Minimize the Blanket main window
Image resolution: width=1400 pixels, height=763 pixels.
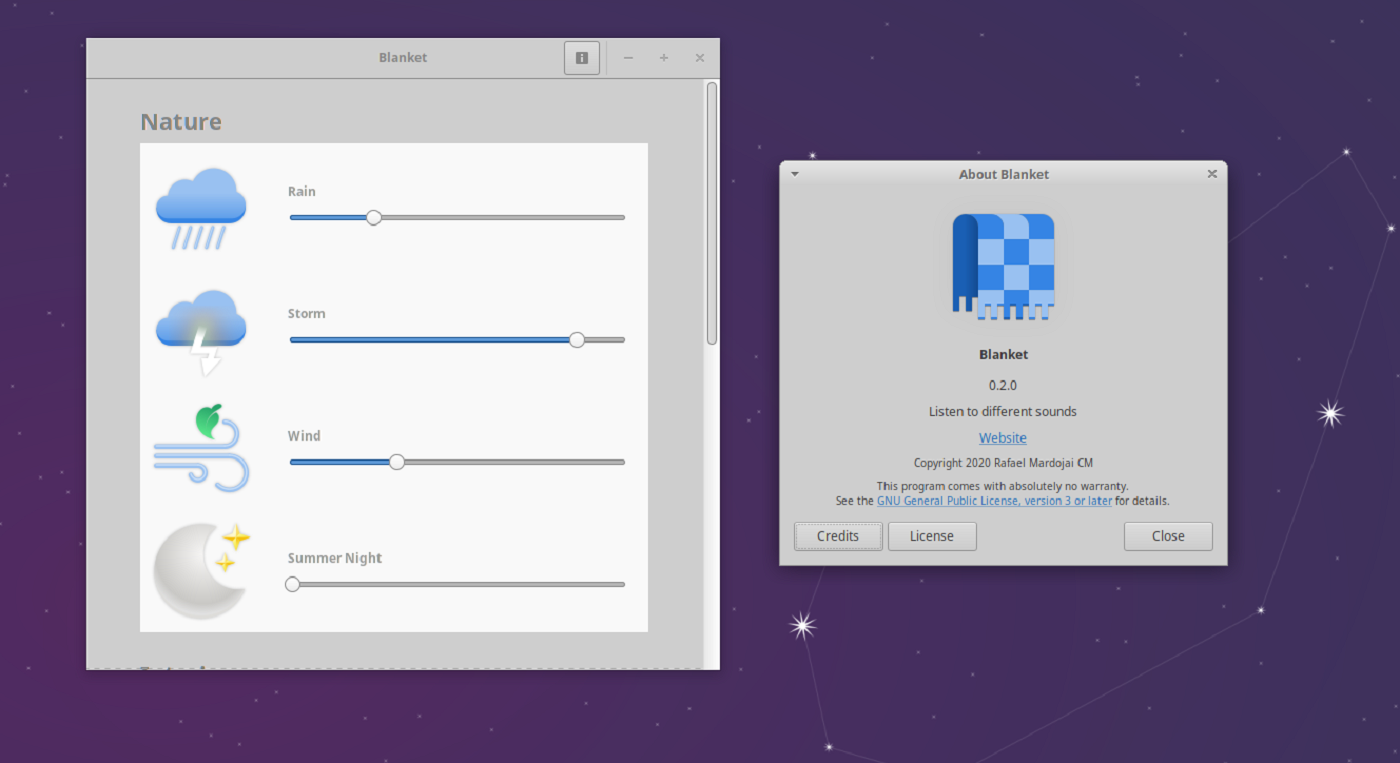pyautogui.click(x=628, y=58)
